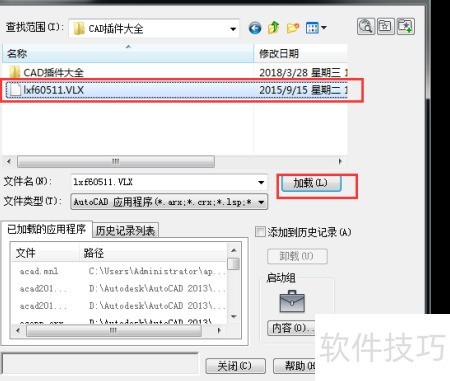
Task: Select acad.mnl in loaded applications list
Action: click(x=39, y=271)
